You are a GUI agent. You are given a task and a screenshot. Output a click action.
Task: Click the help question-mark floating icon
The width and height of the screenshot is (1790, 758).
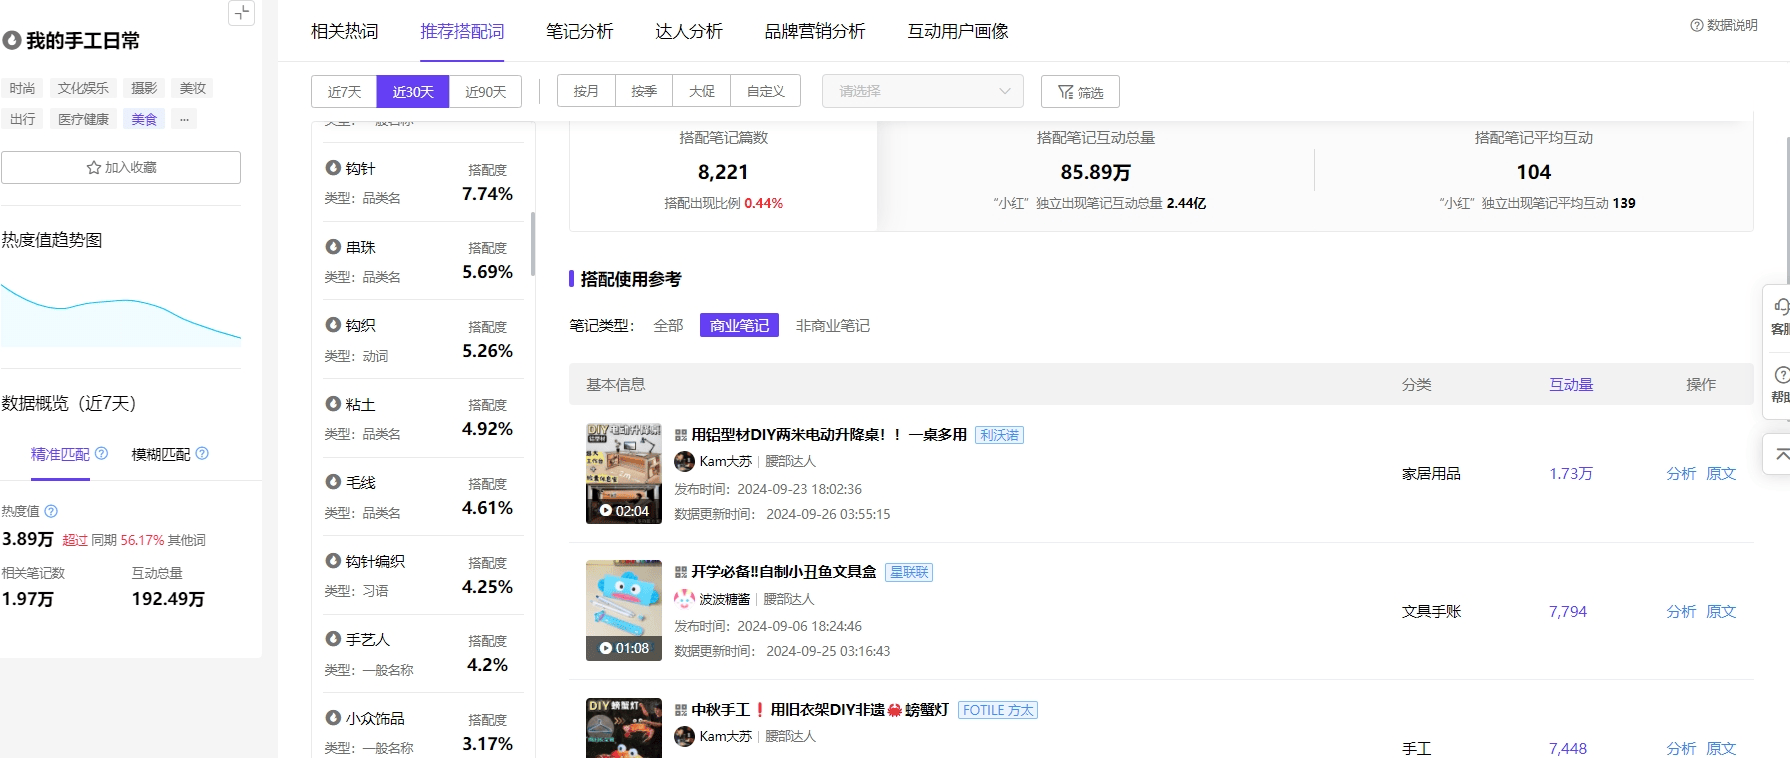tap(1781, 375)
